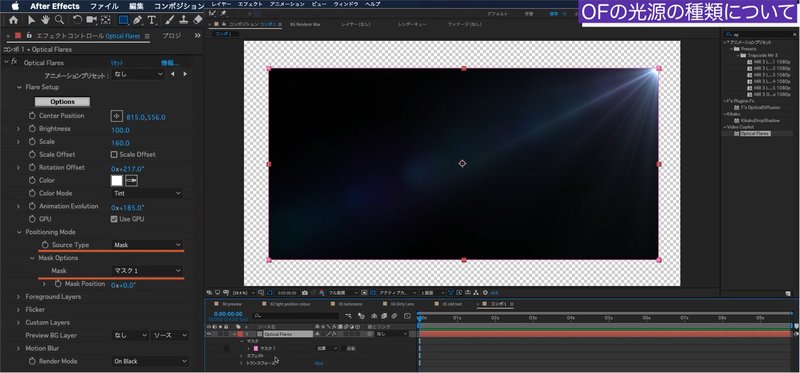
Task: Select the Brush tool
Action: (170, 20)
